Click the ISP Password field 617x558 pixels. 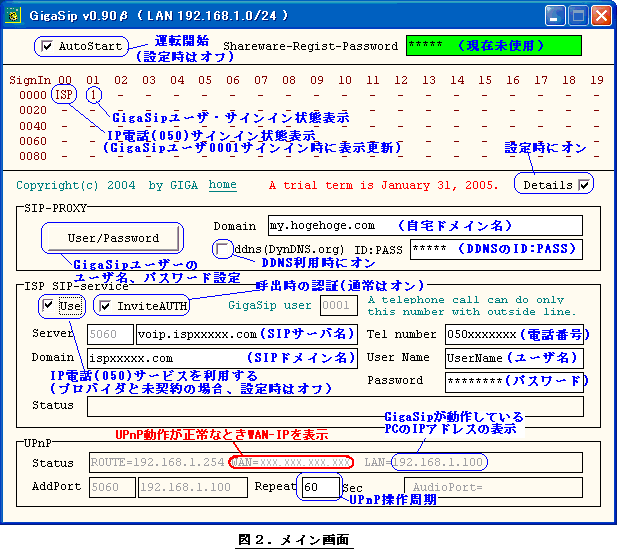[514, 382]
